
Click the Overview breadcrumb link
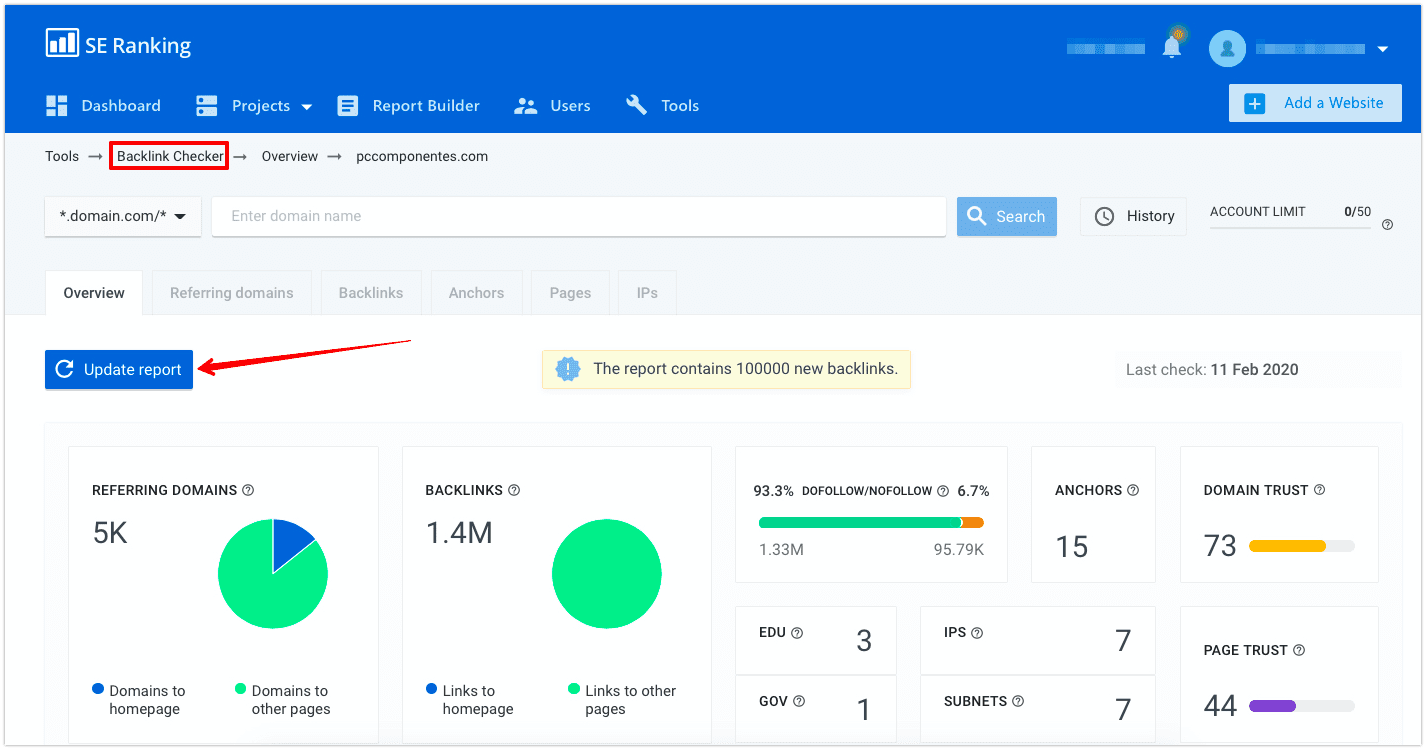pos(290,156)
